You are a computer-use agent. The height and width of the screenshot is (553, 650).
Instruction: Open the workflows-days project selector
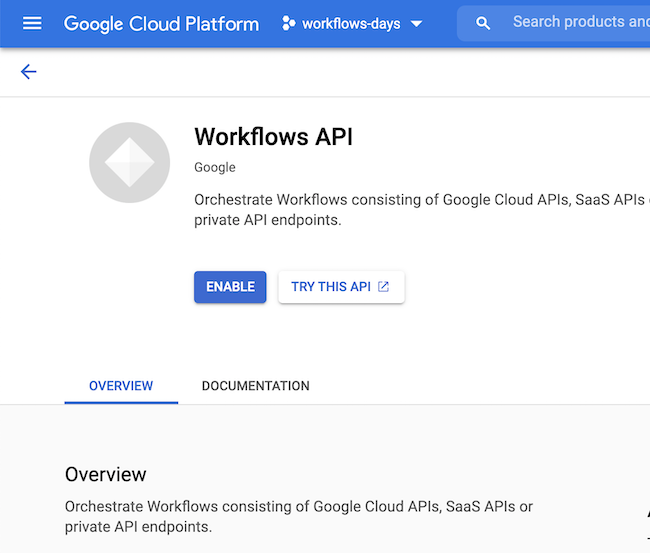pos(352,24)
